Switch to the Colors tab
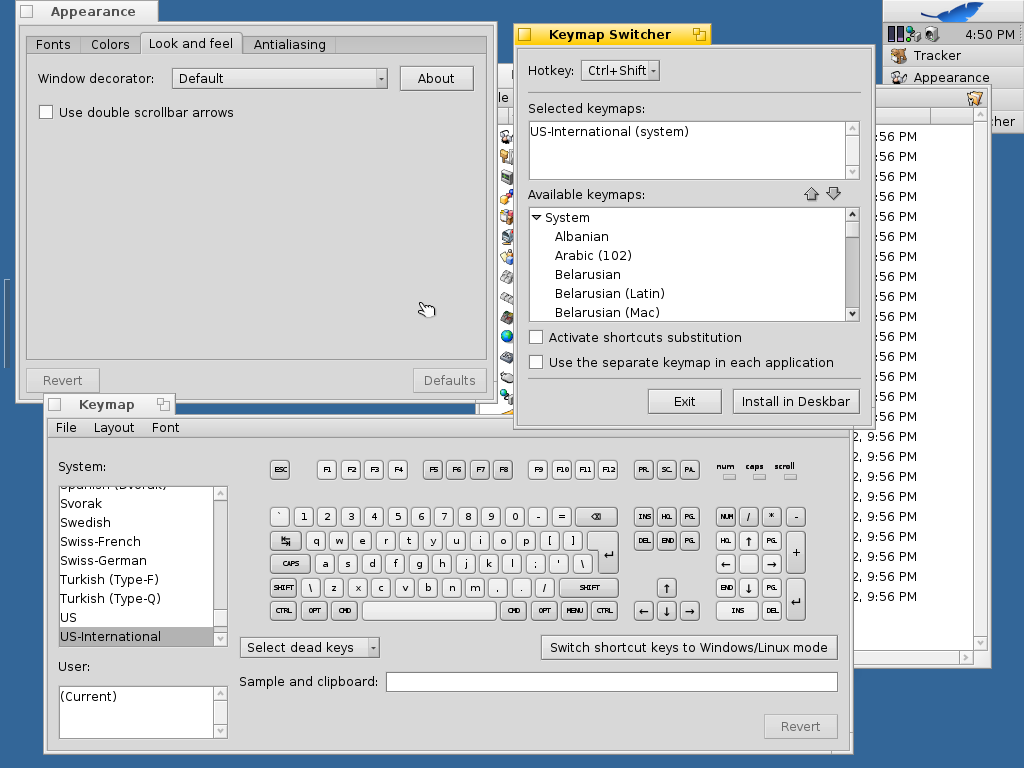The height and width of the screenshot is (768, 1024). (x=110, y=44)
